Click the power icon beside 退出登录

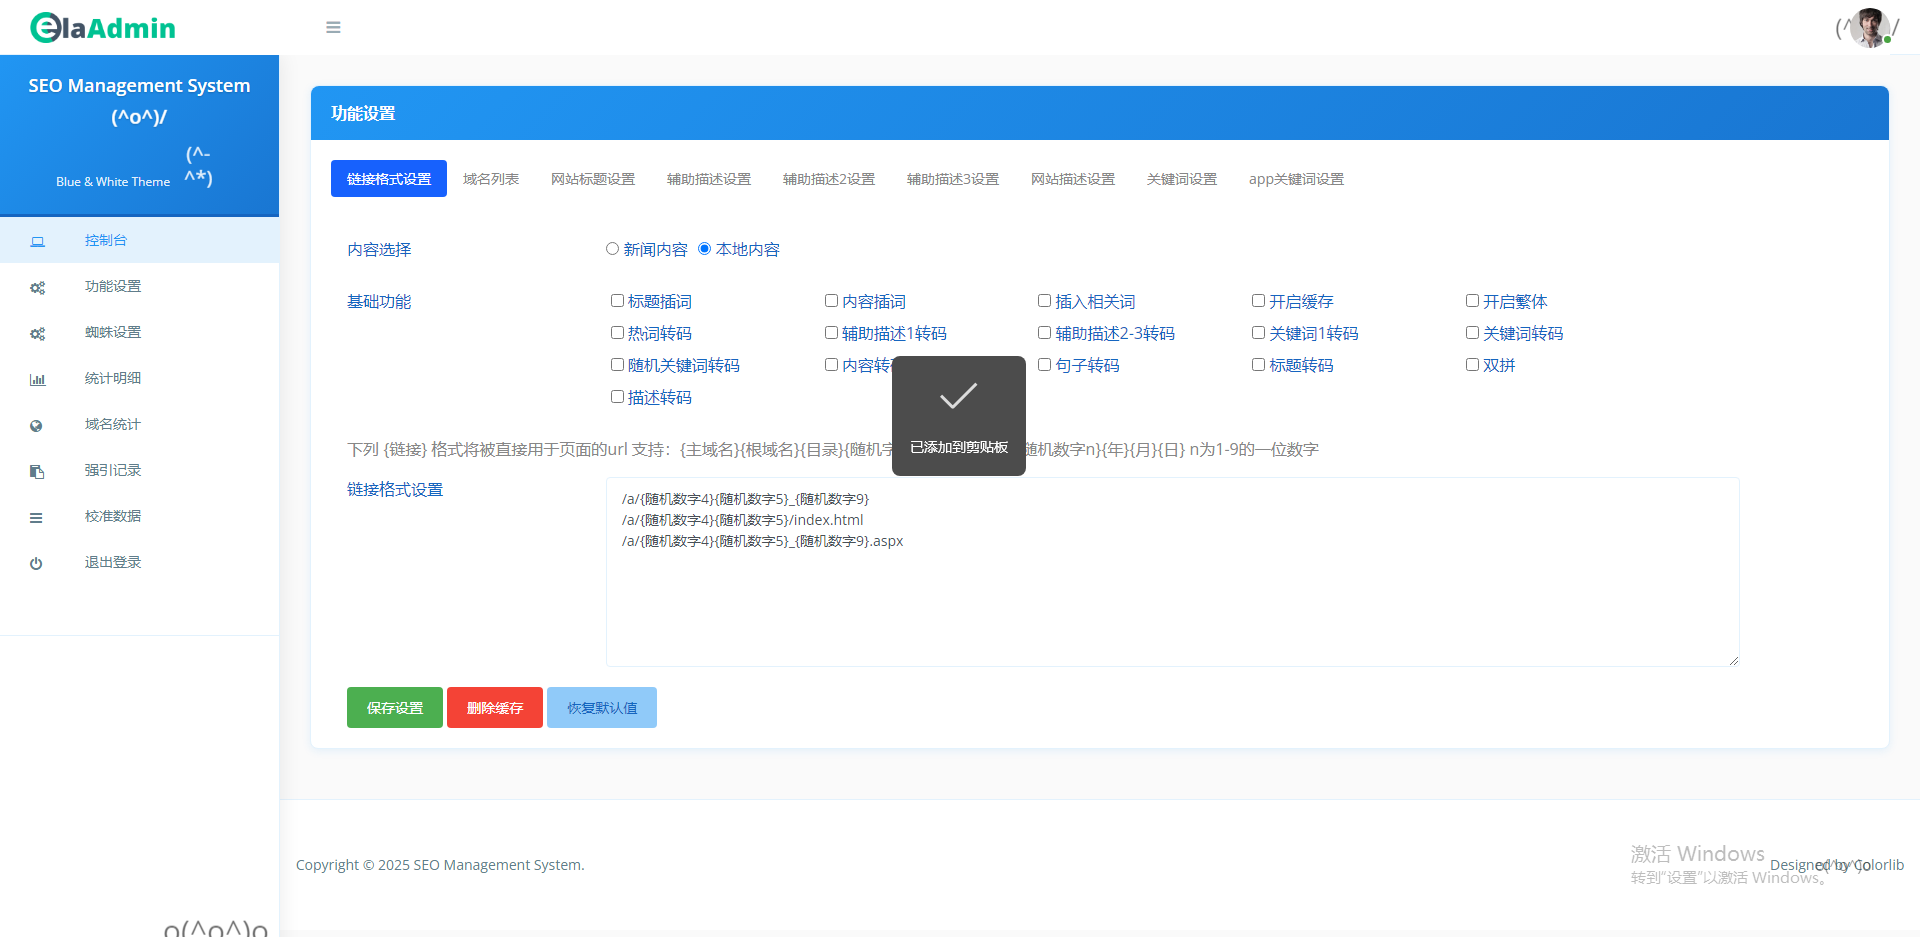pos(36,564)
